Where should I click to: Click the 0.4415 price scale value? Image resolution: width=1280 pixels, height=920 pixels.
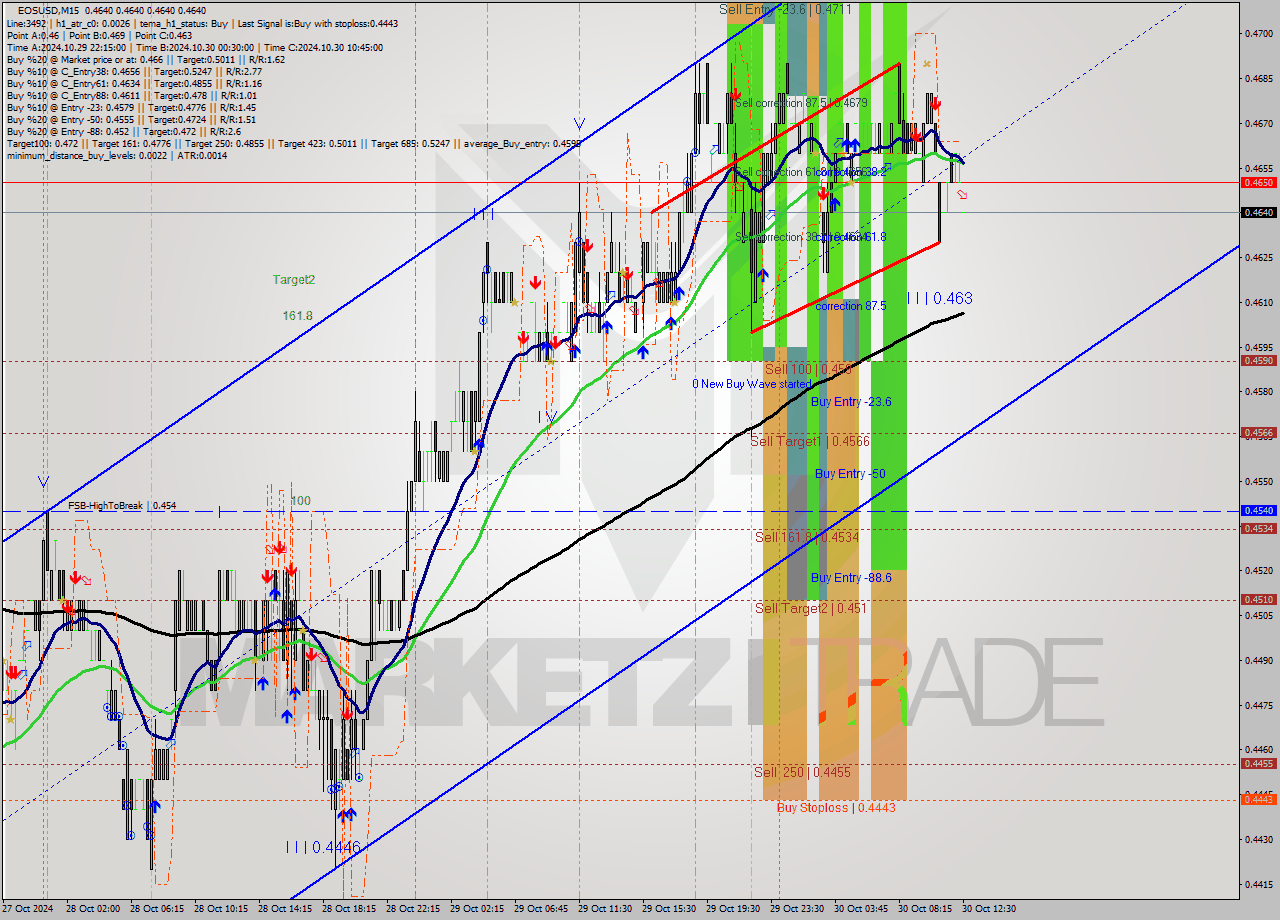[x=1258, y=884]
